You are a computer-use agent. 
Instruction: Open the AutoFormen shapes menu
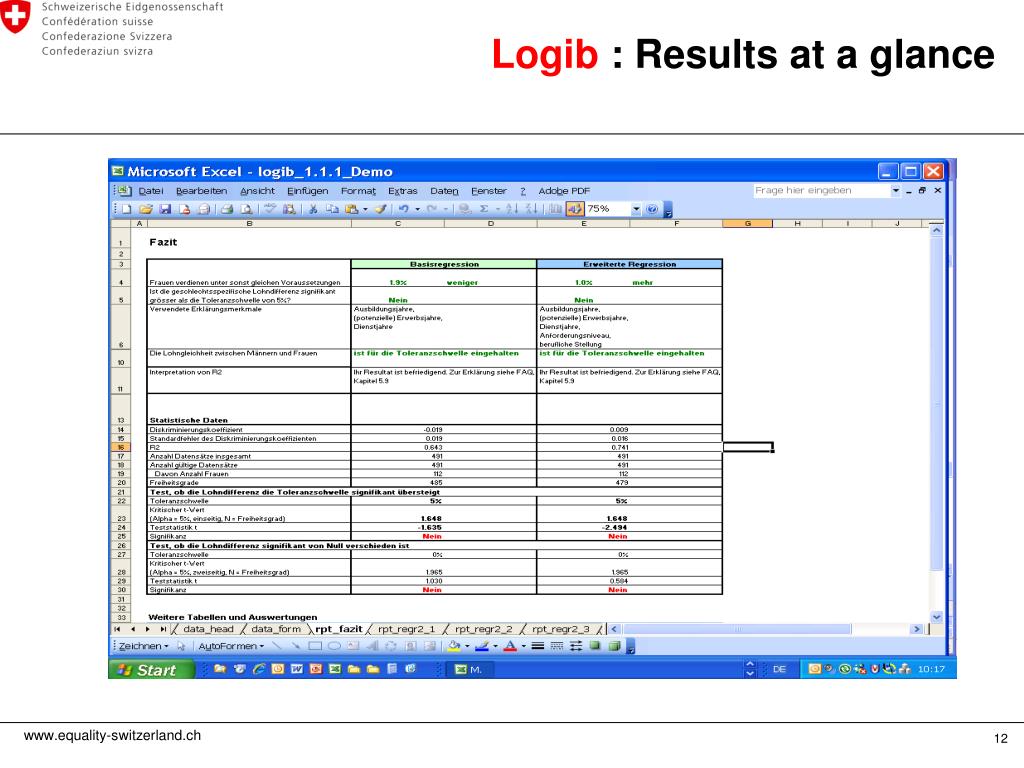(232, 646)
